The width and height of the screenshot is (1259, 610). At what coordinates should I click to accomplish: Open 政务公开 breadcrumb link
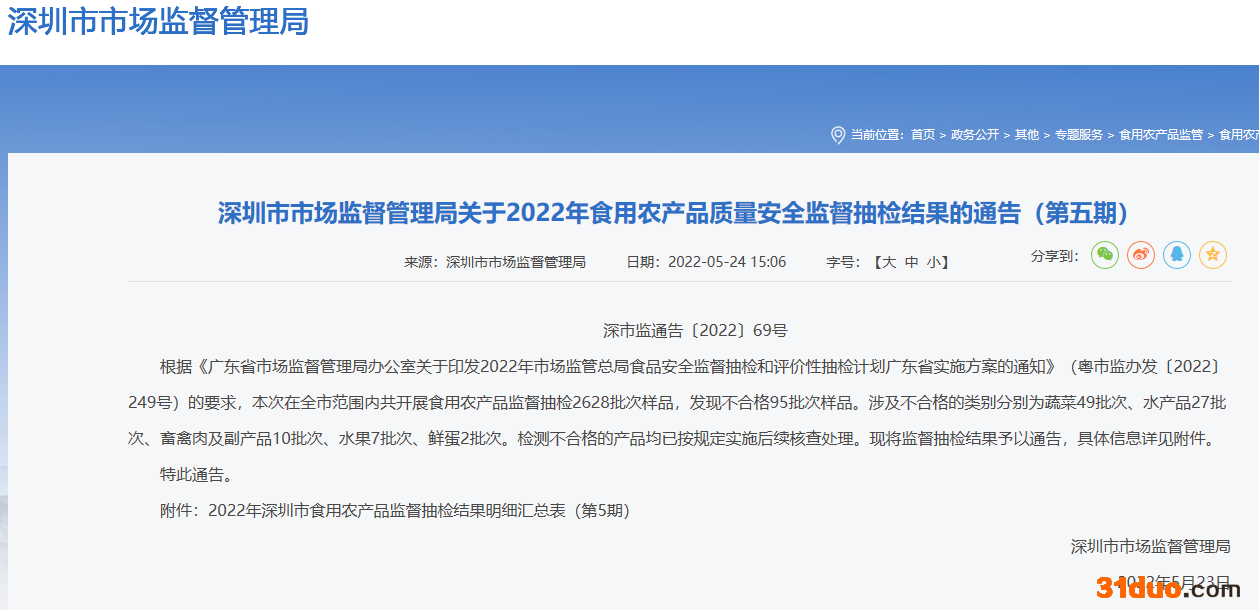(x=974, y=135)
